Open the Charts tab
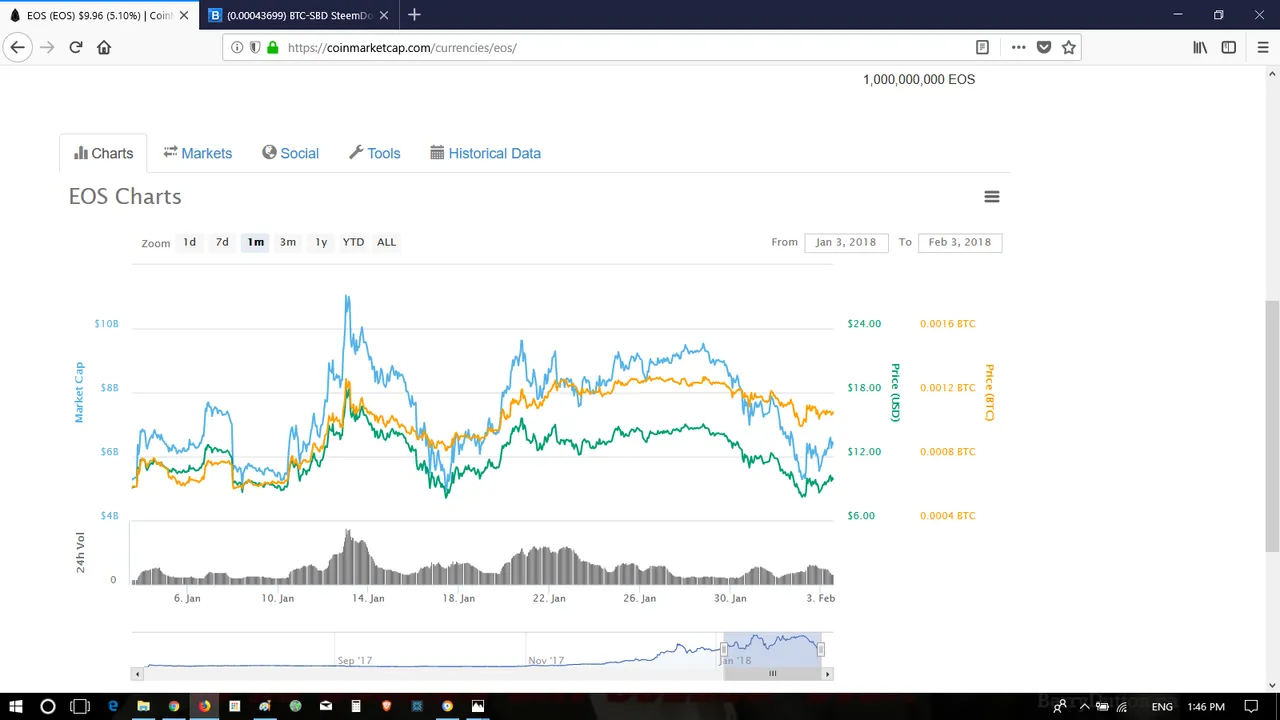Image resolution: width=1280 pixels, height=720 pixels. click(103, 153)
